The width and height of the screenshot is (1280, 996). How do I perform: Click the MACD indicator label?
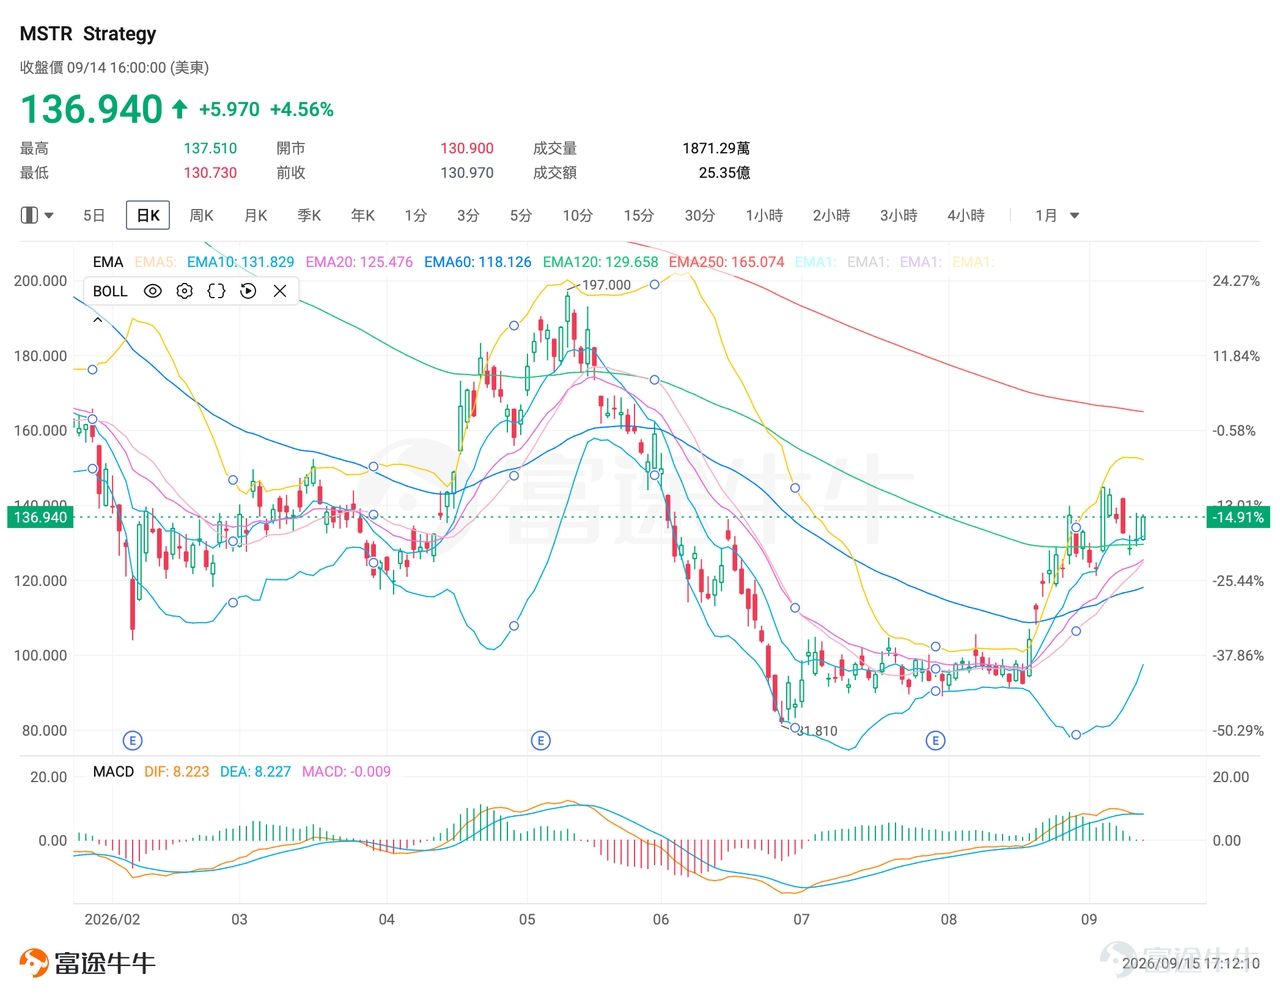click(x=113, y=771)
